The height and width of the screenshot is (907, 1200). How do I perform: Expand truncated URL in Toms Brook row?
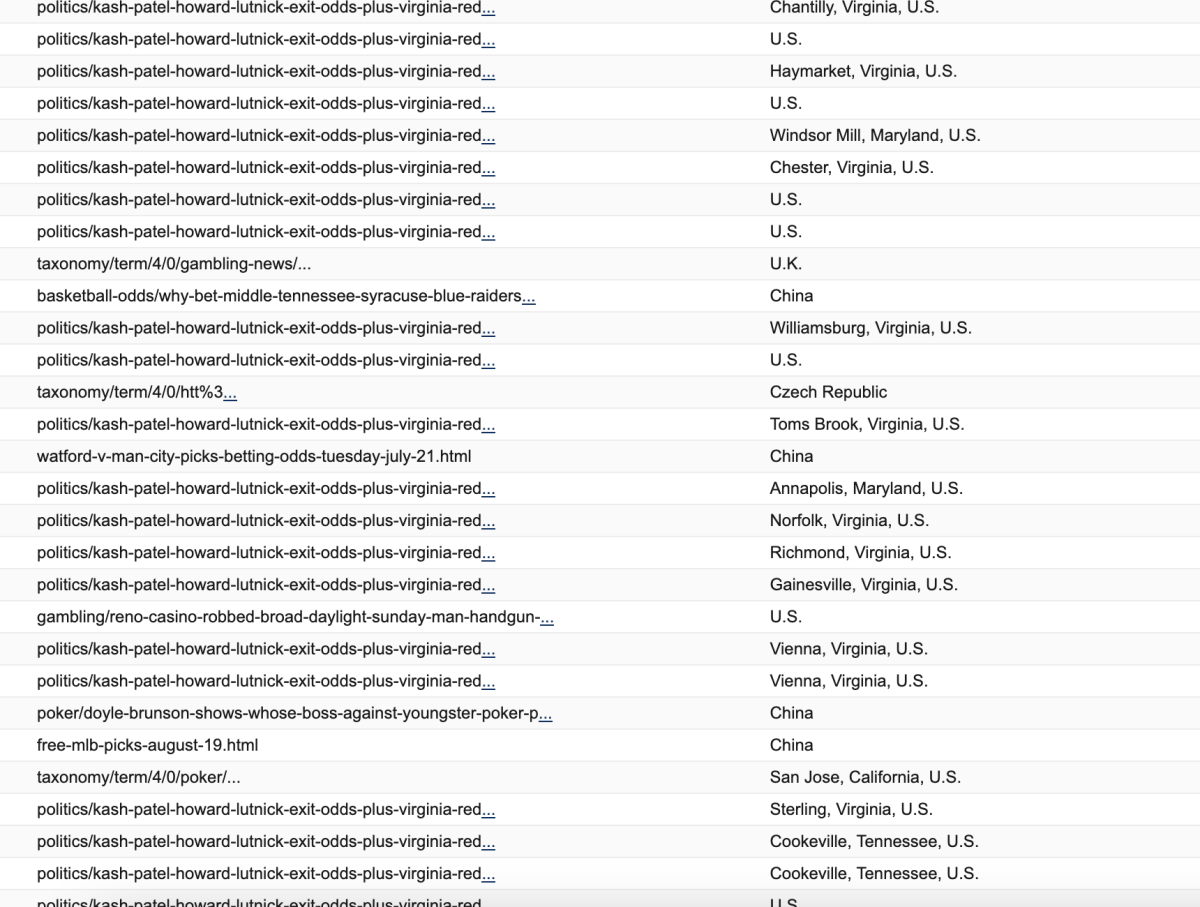(488, 425)
